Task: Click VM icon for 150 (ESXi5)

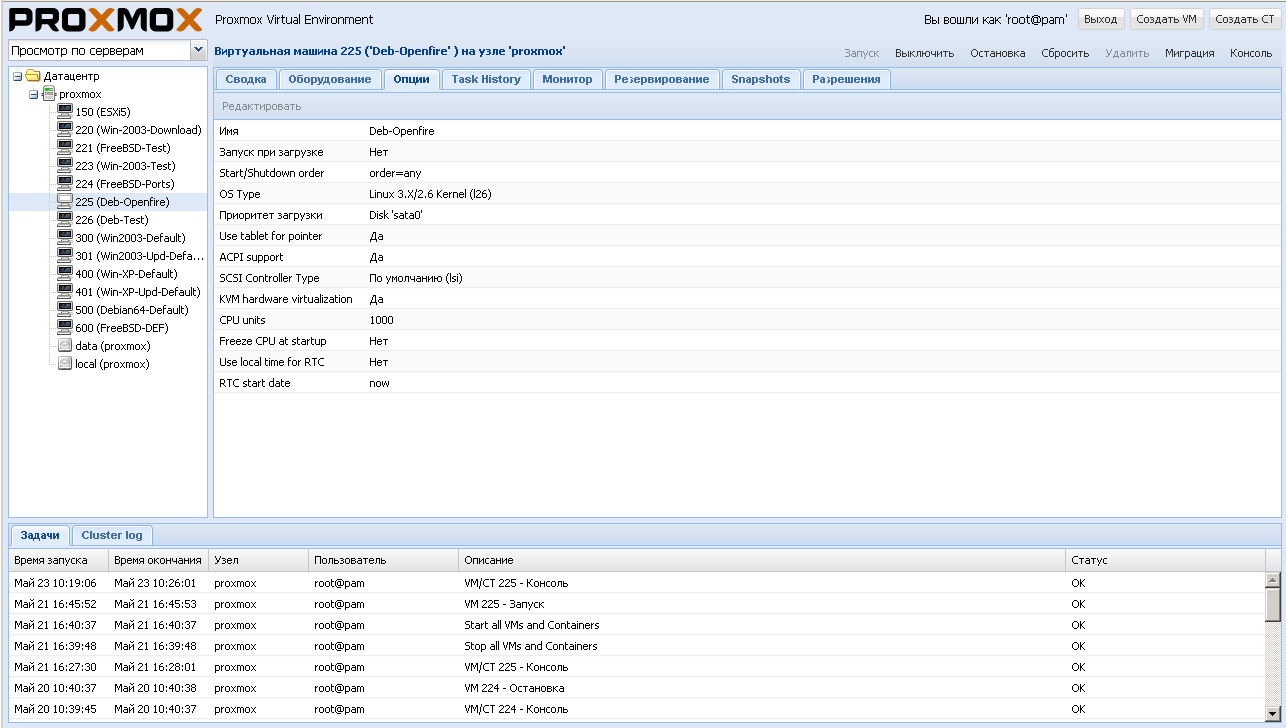Action: pyautogui.click(x=65, y=112)
